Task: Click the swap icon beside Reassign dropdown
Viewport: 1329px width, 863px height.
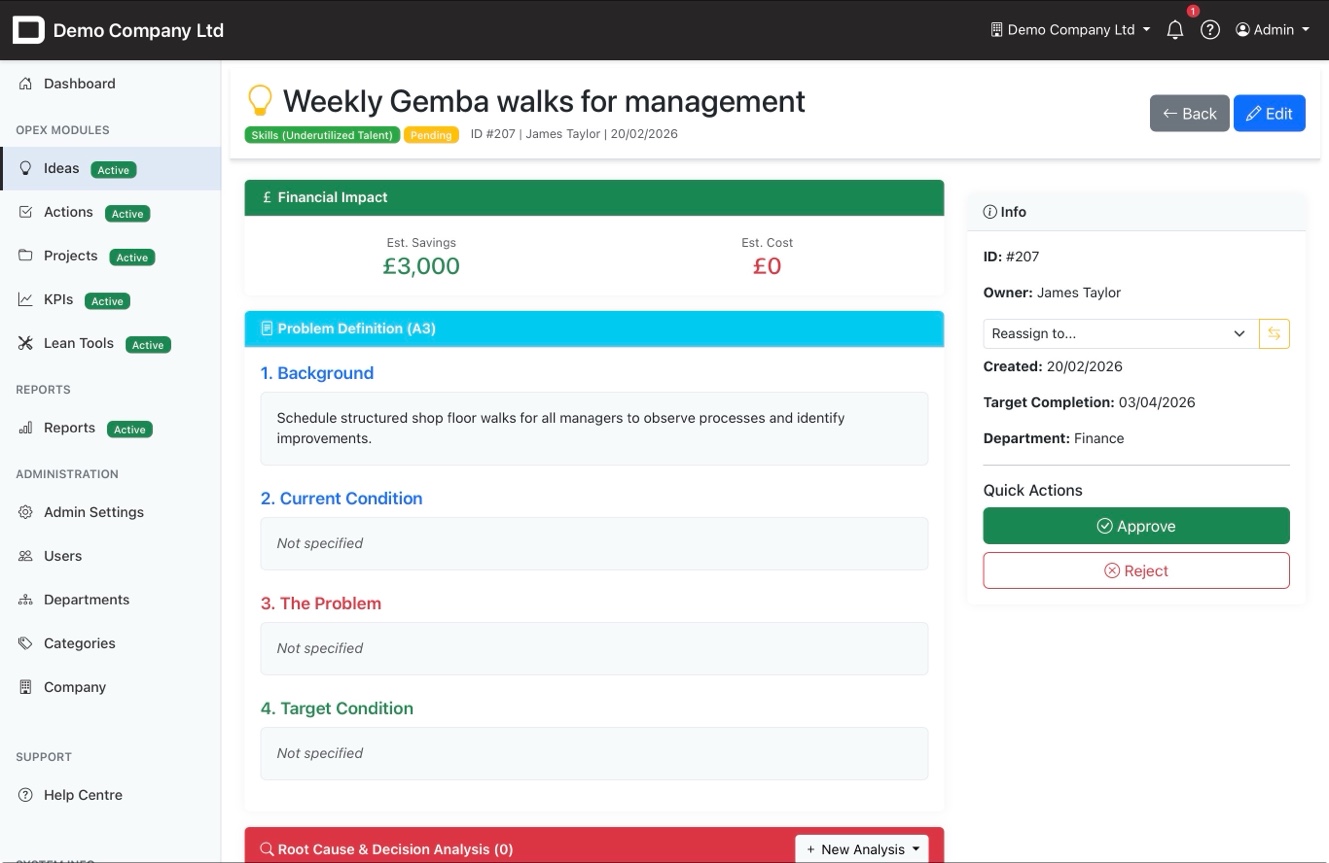Action: click(x=1274, y=334)
